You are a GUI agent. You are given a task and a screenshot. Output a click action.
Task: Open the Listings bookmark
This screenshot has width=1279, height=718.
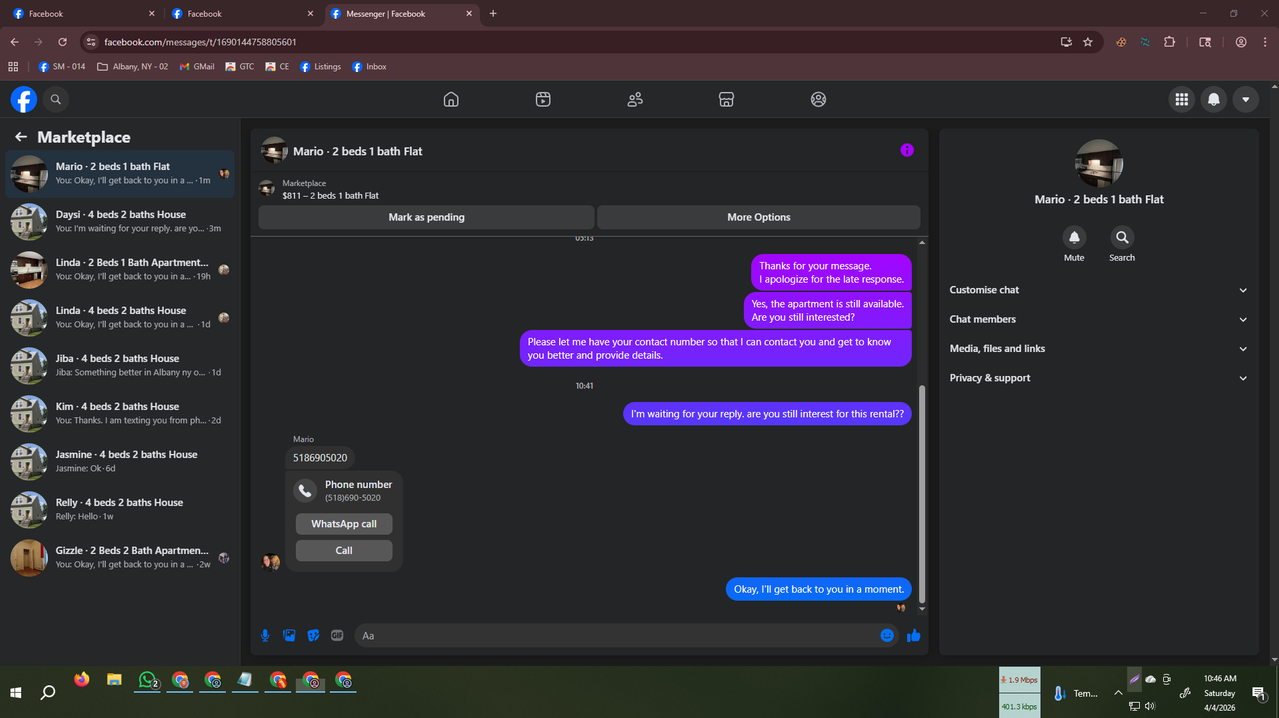320,67
